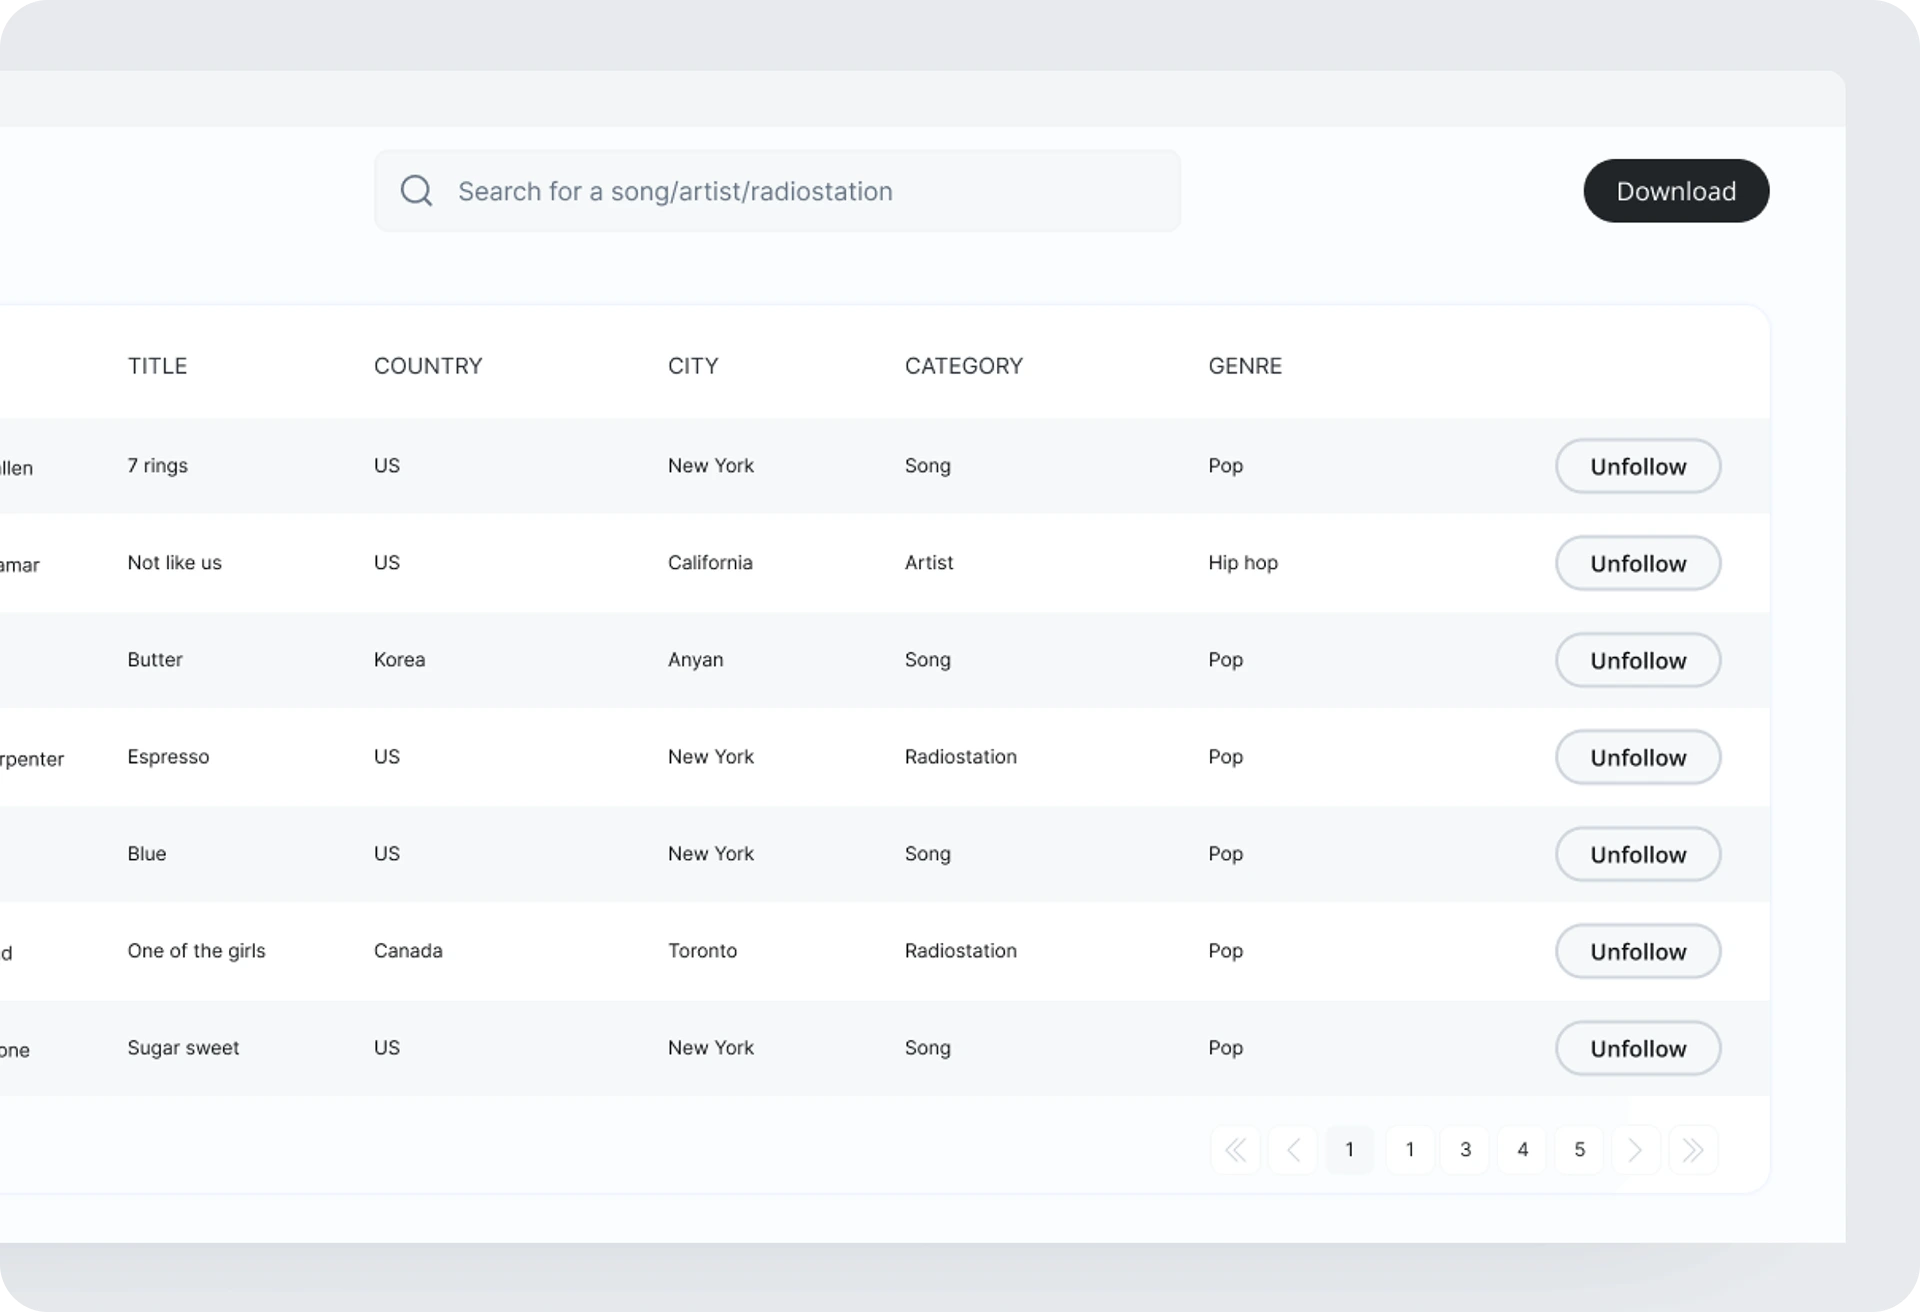Screen dimensions: 1920x1312
Task: Unfollow the Not like us entry
Action: 1638,563
